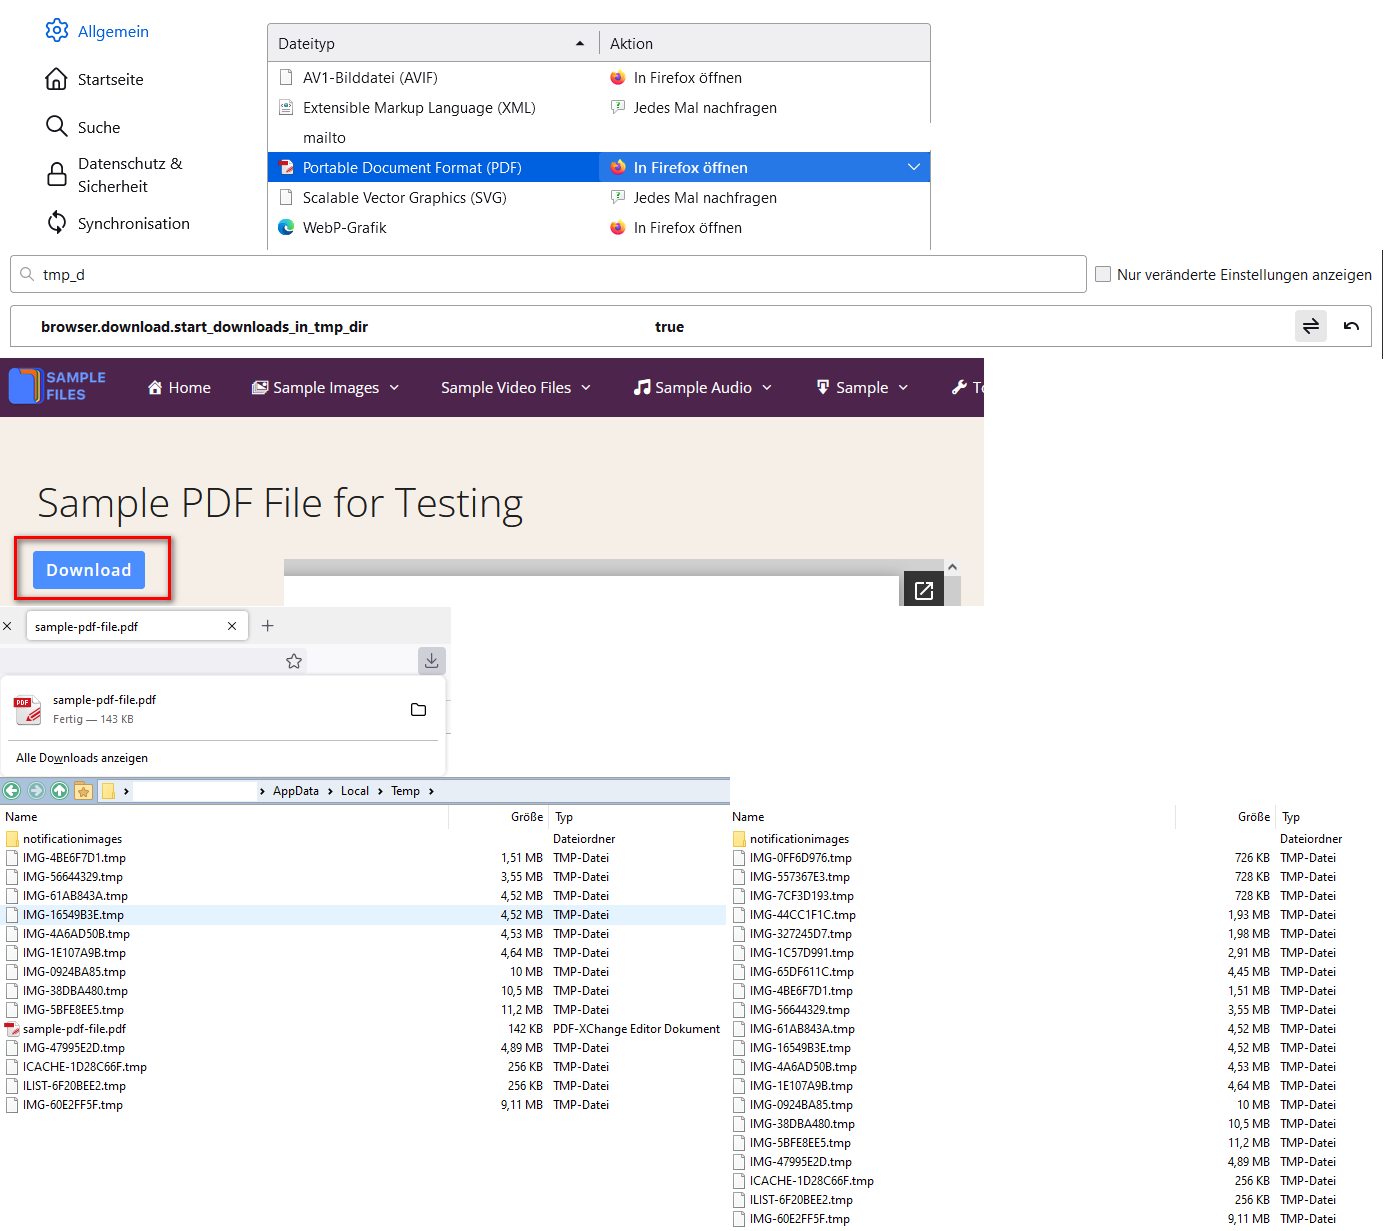The image size is (1384, 1231).
Task: Go up one folder level in Explorer
Action: coord(59,791)
